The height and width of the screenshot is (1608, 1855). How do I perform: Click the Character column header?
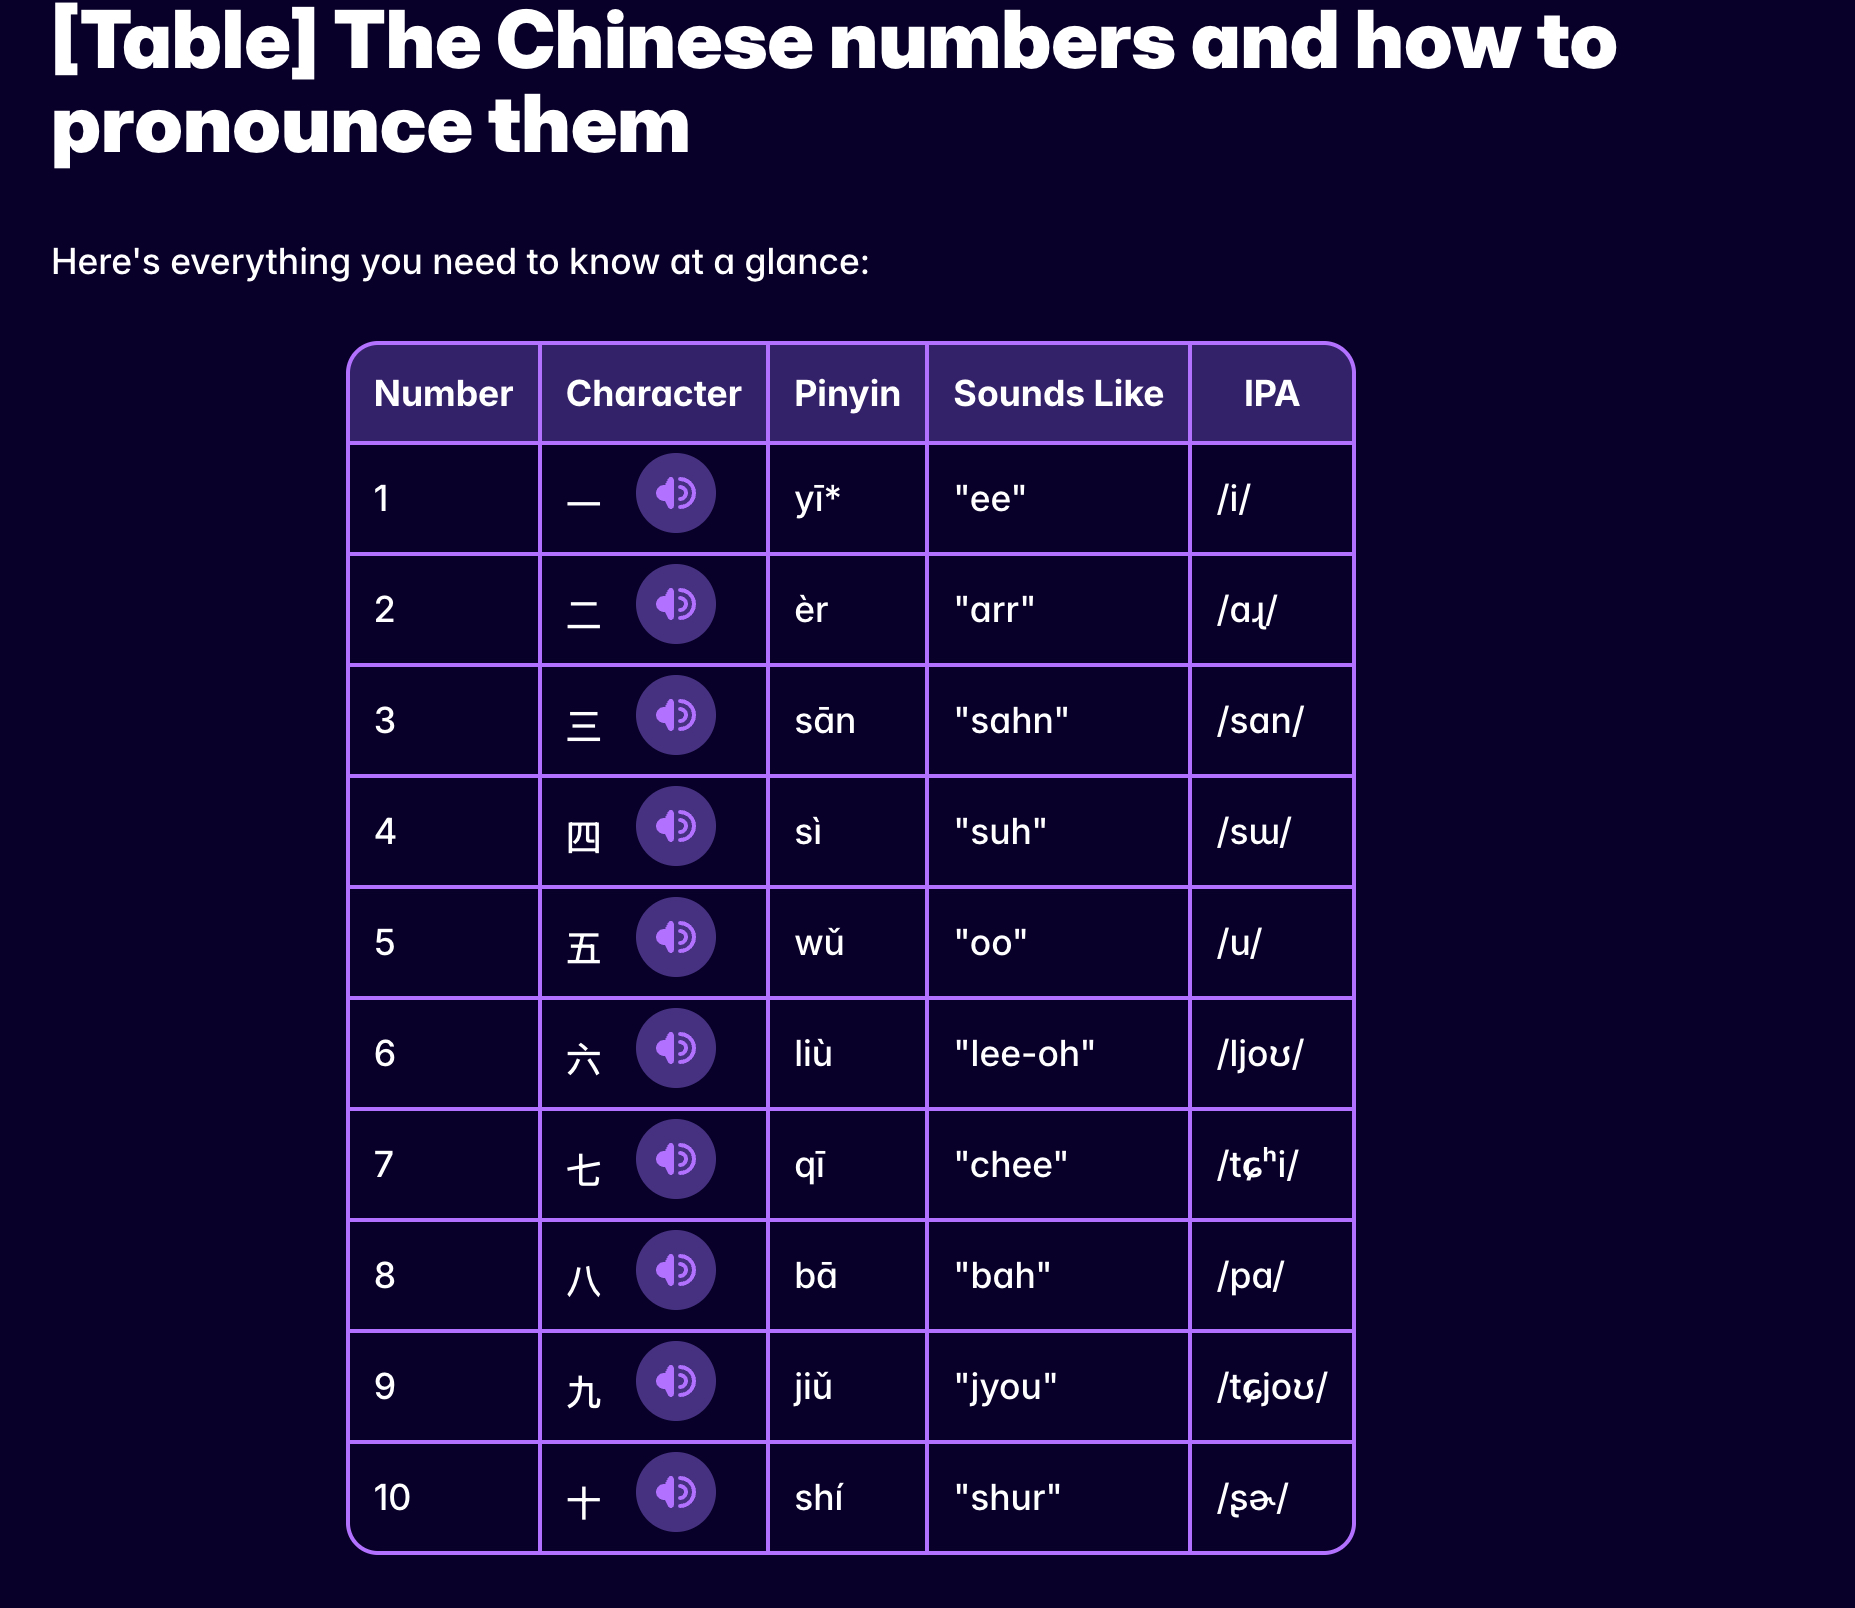point(653,394)
